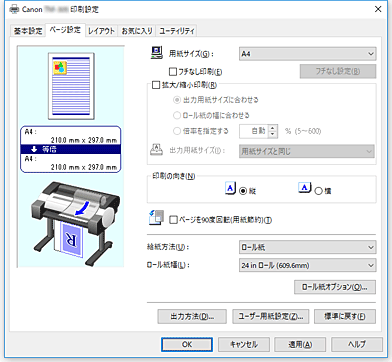Switch to the ユーティリティ tab
The width and height of the screenshot is (392, 362).
[x=176, y=31]
